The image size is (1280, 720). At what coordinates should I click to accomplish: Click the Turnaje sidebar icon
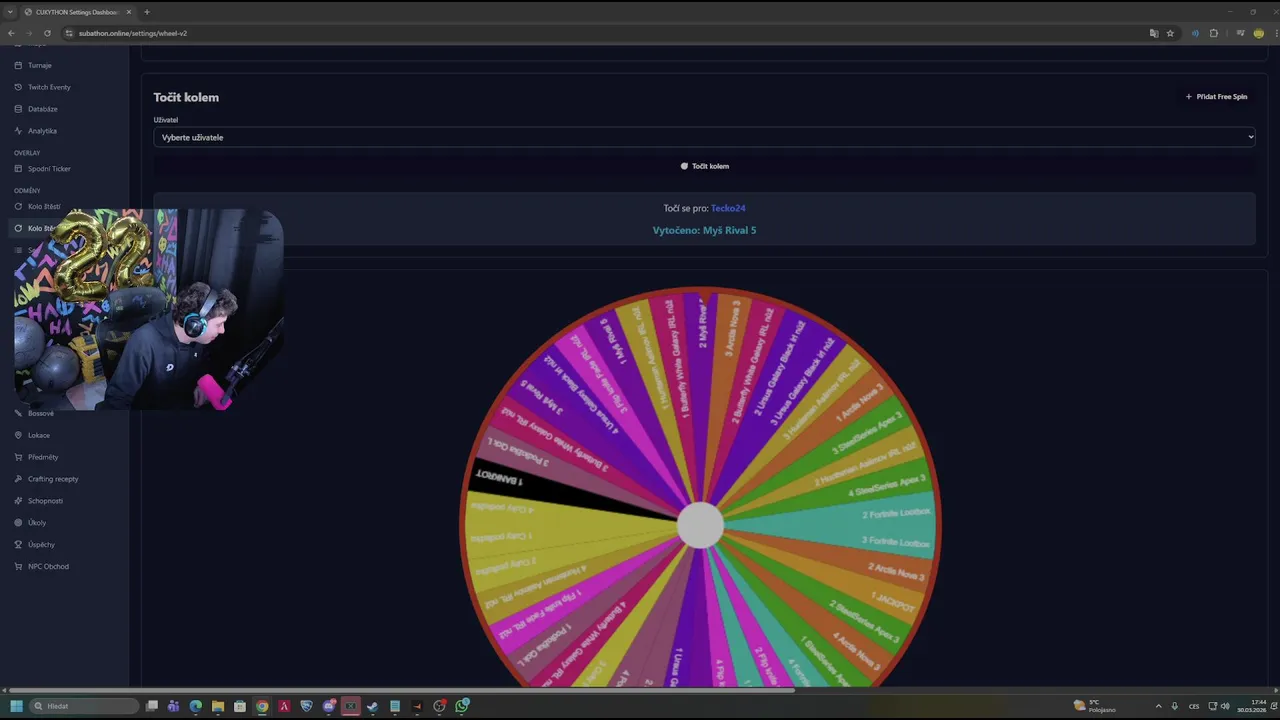click(18, 65)
